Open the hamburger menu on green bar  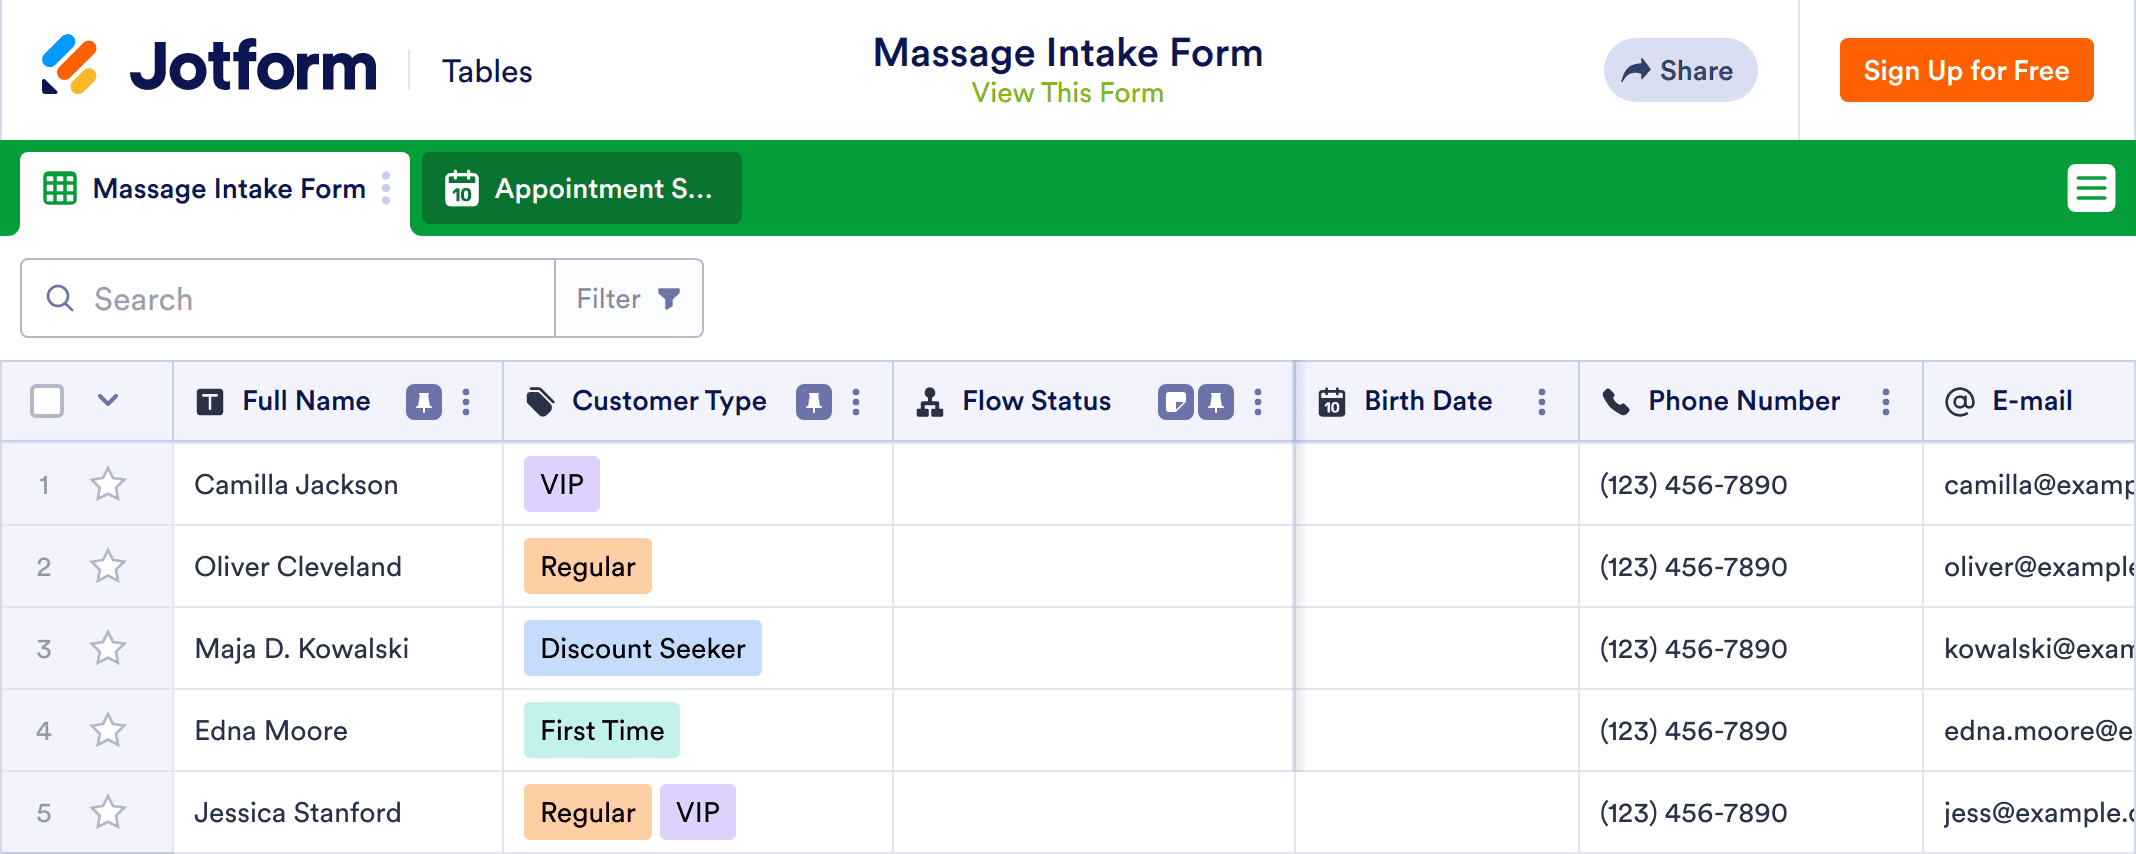[x=2091, y=188]
